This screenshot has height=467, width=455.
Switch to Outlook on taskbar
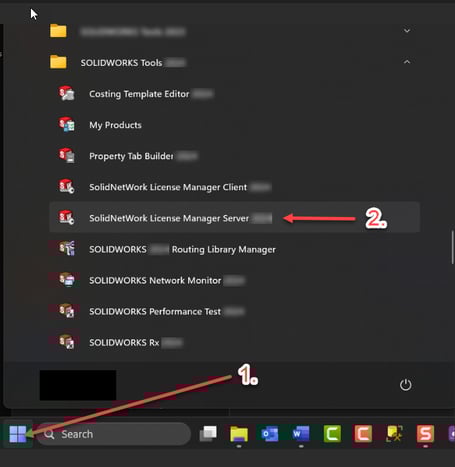pos(270,434)
